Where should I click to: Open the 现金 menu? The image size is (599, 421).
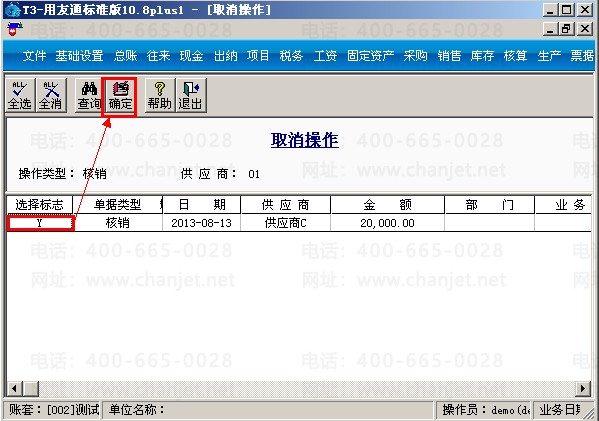pyautogui.click(x=191, y=56)
